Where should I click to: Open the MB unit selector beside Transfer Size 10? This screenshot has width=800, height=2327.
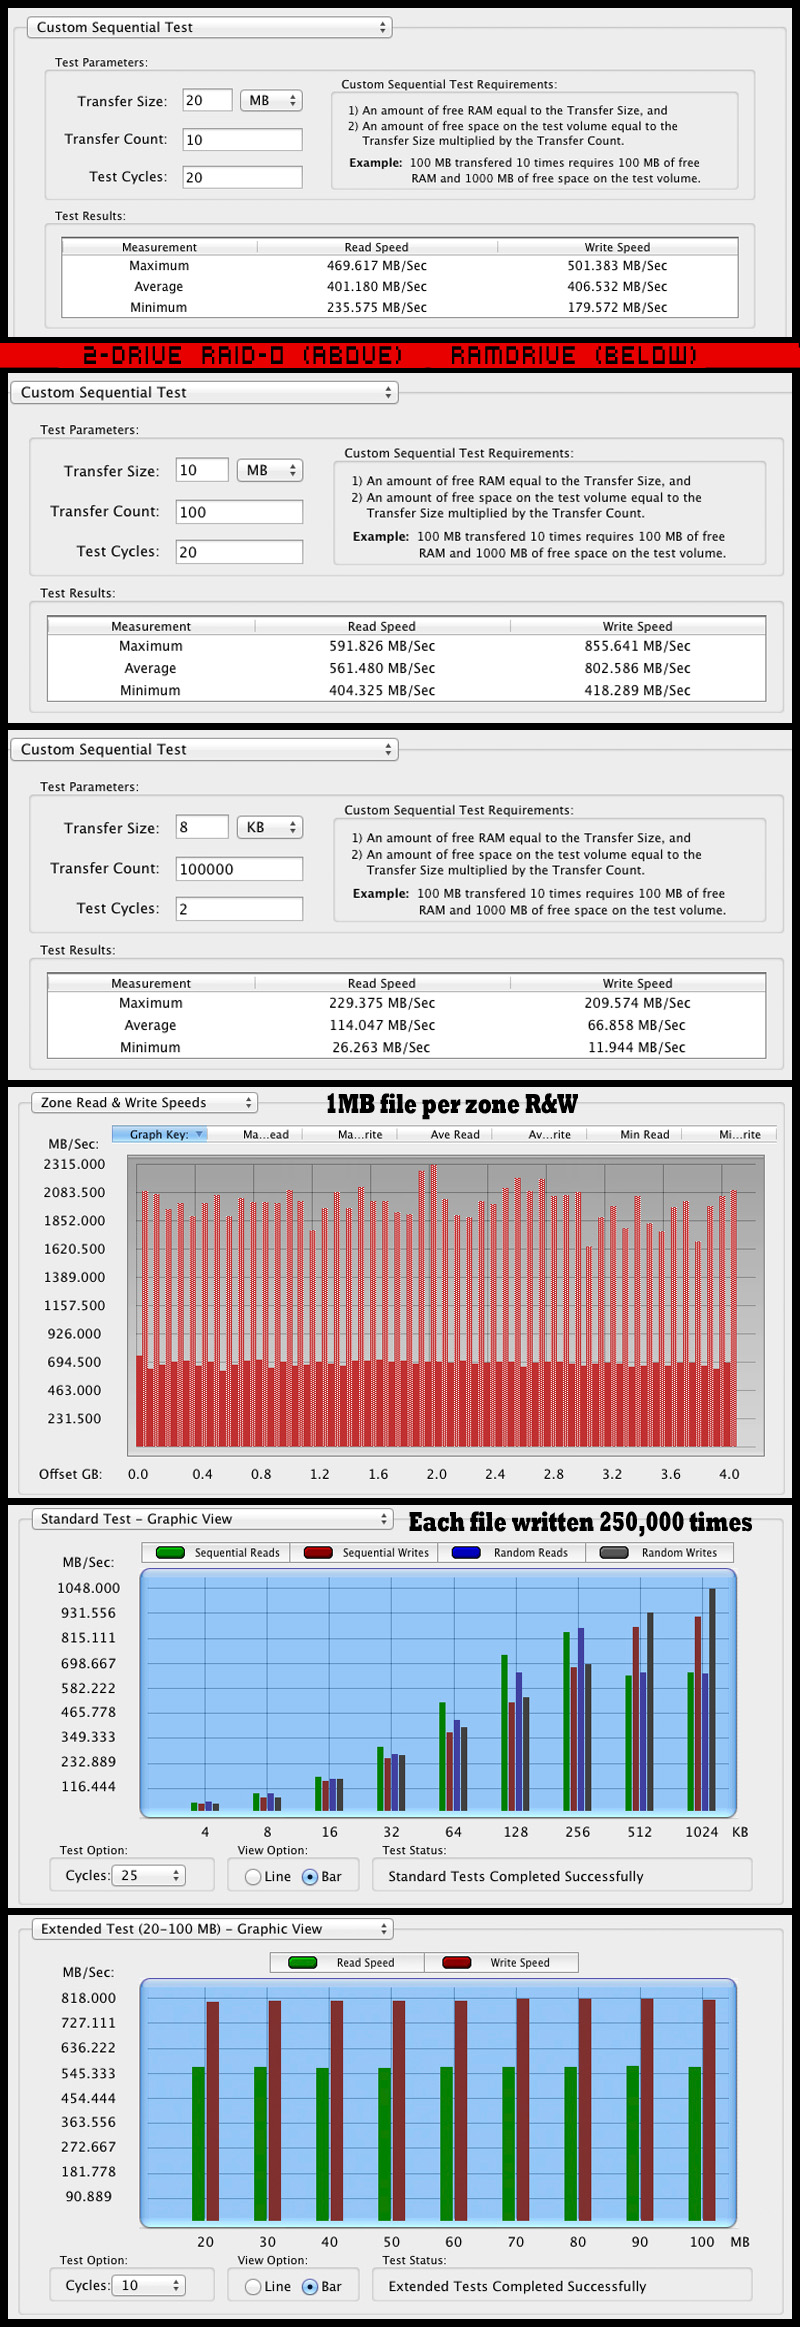pyautogui.click(x=270, y=470)
